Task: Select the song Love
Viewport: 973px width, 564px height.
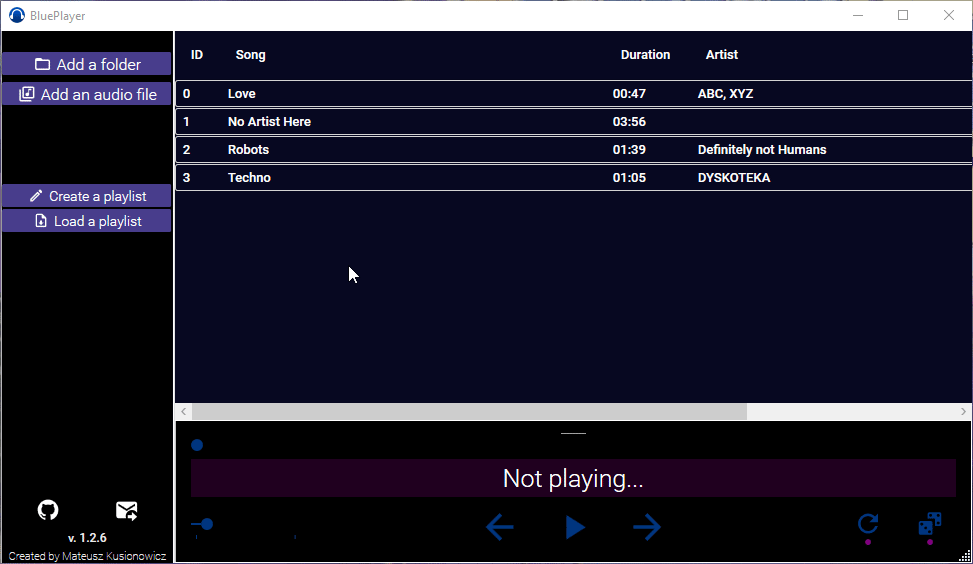Action: pyautogui.click(x=573, y=94)
